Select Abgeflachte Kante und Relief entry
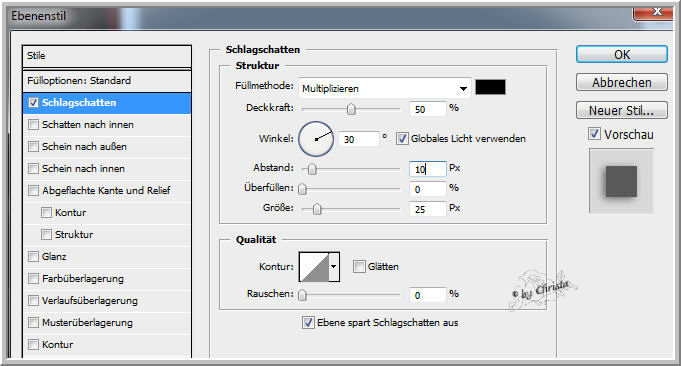Viewport: 681px width, 366px height. coord(107,191)
